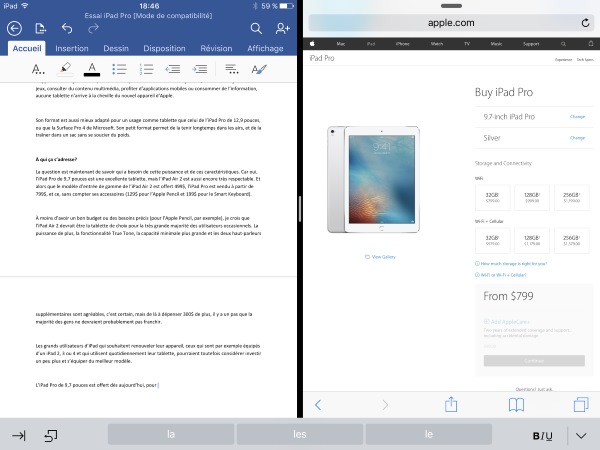Open the Insertion tab
The width and height of the screenshot is (600, 450).
72,49
